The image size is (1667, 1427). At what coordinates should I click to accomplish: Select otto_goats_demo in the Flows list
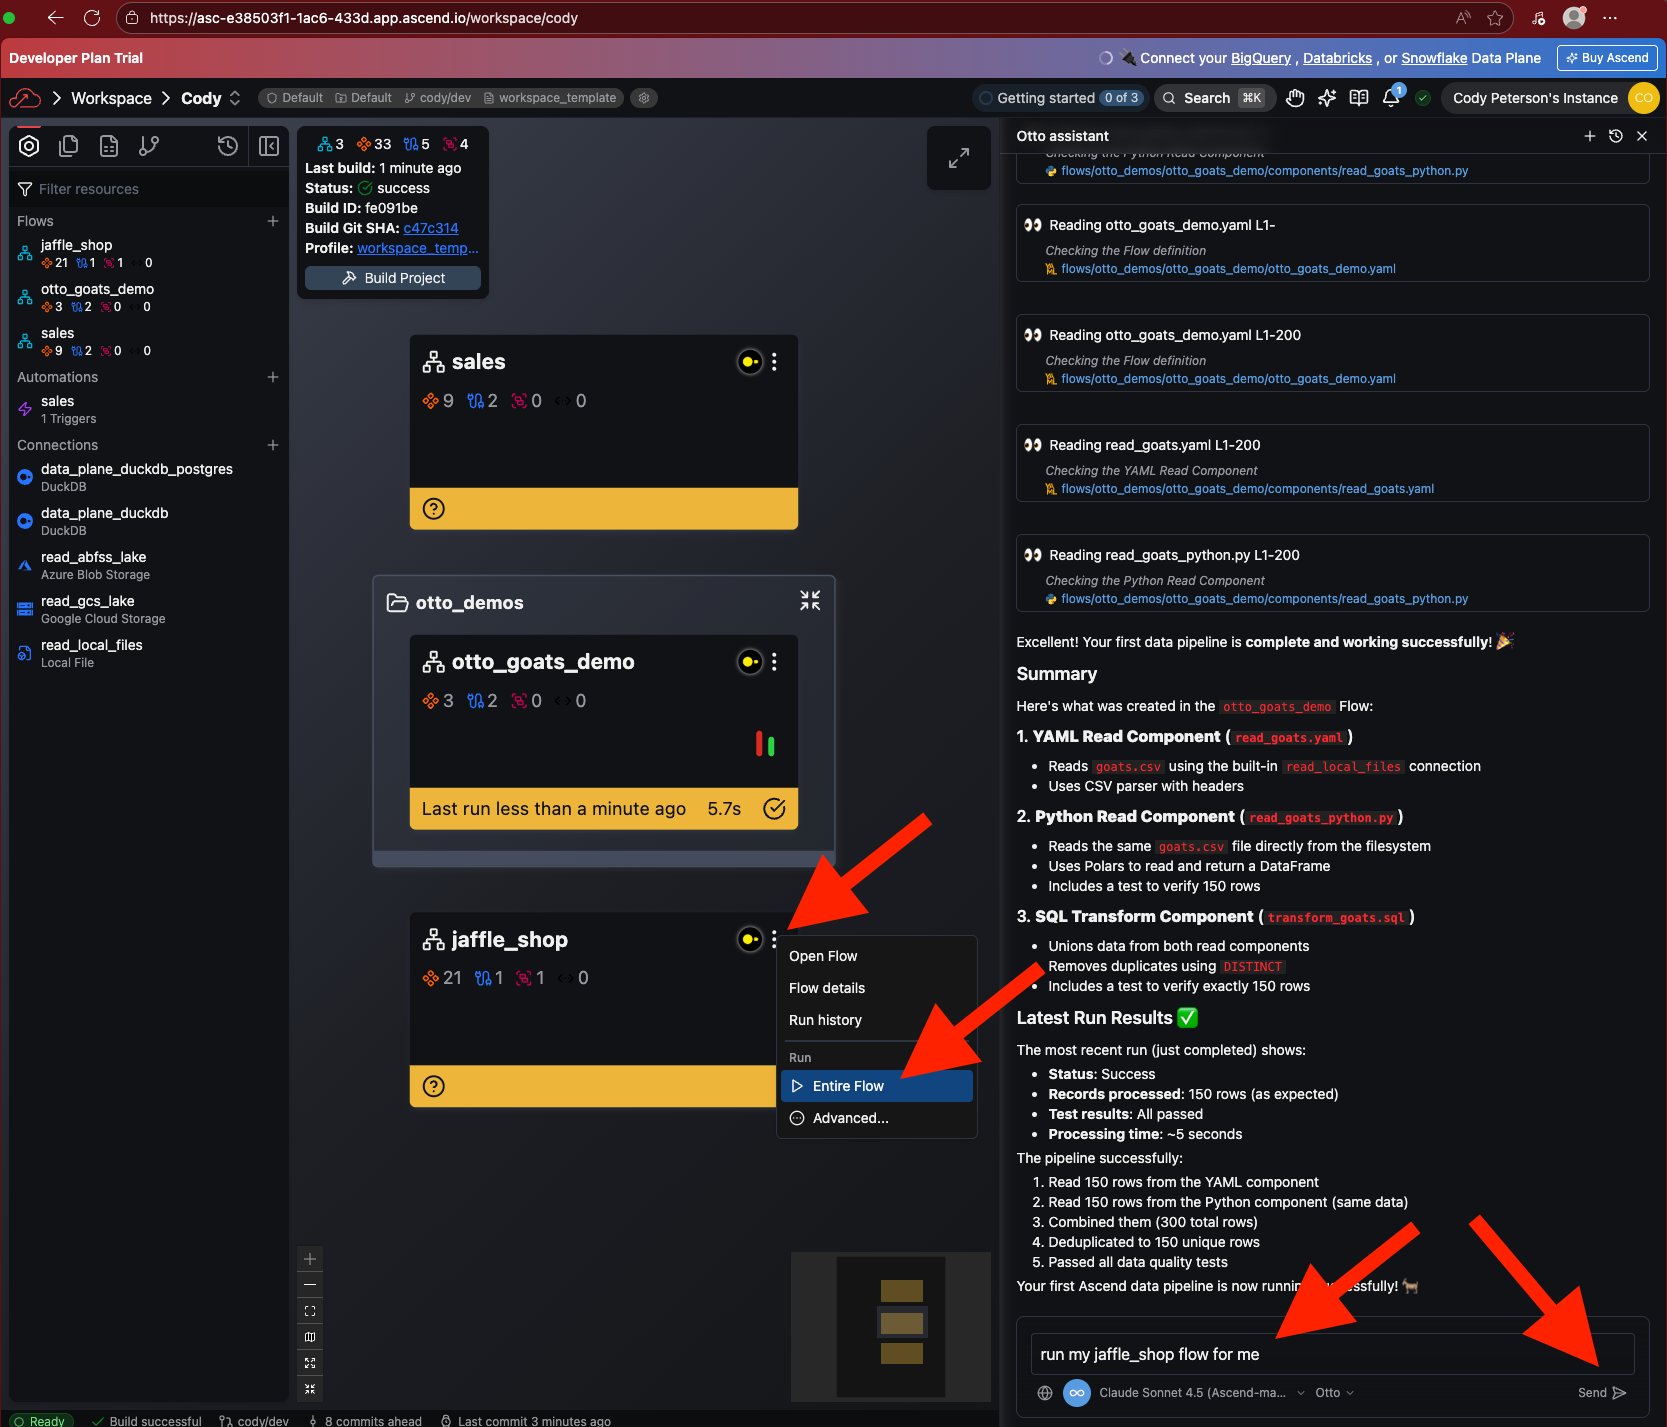(148, 298)
